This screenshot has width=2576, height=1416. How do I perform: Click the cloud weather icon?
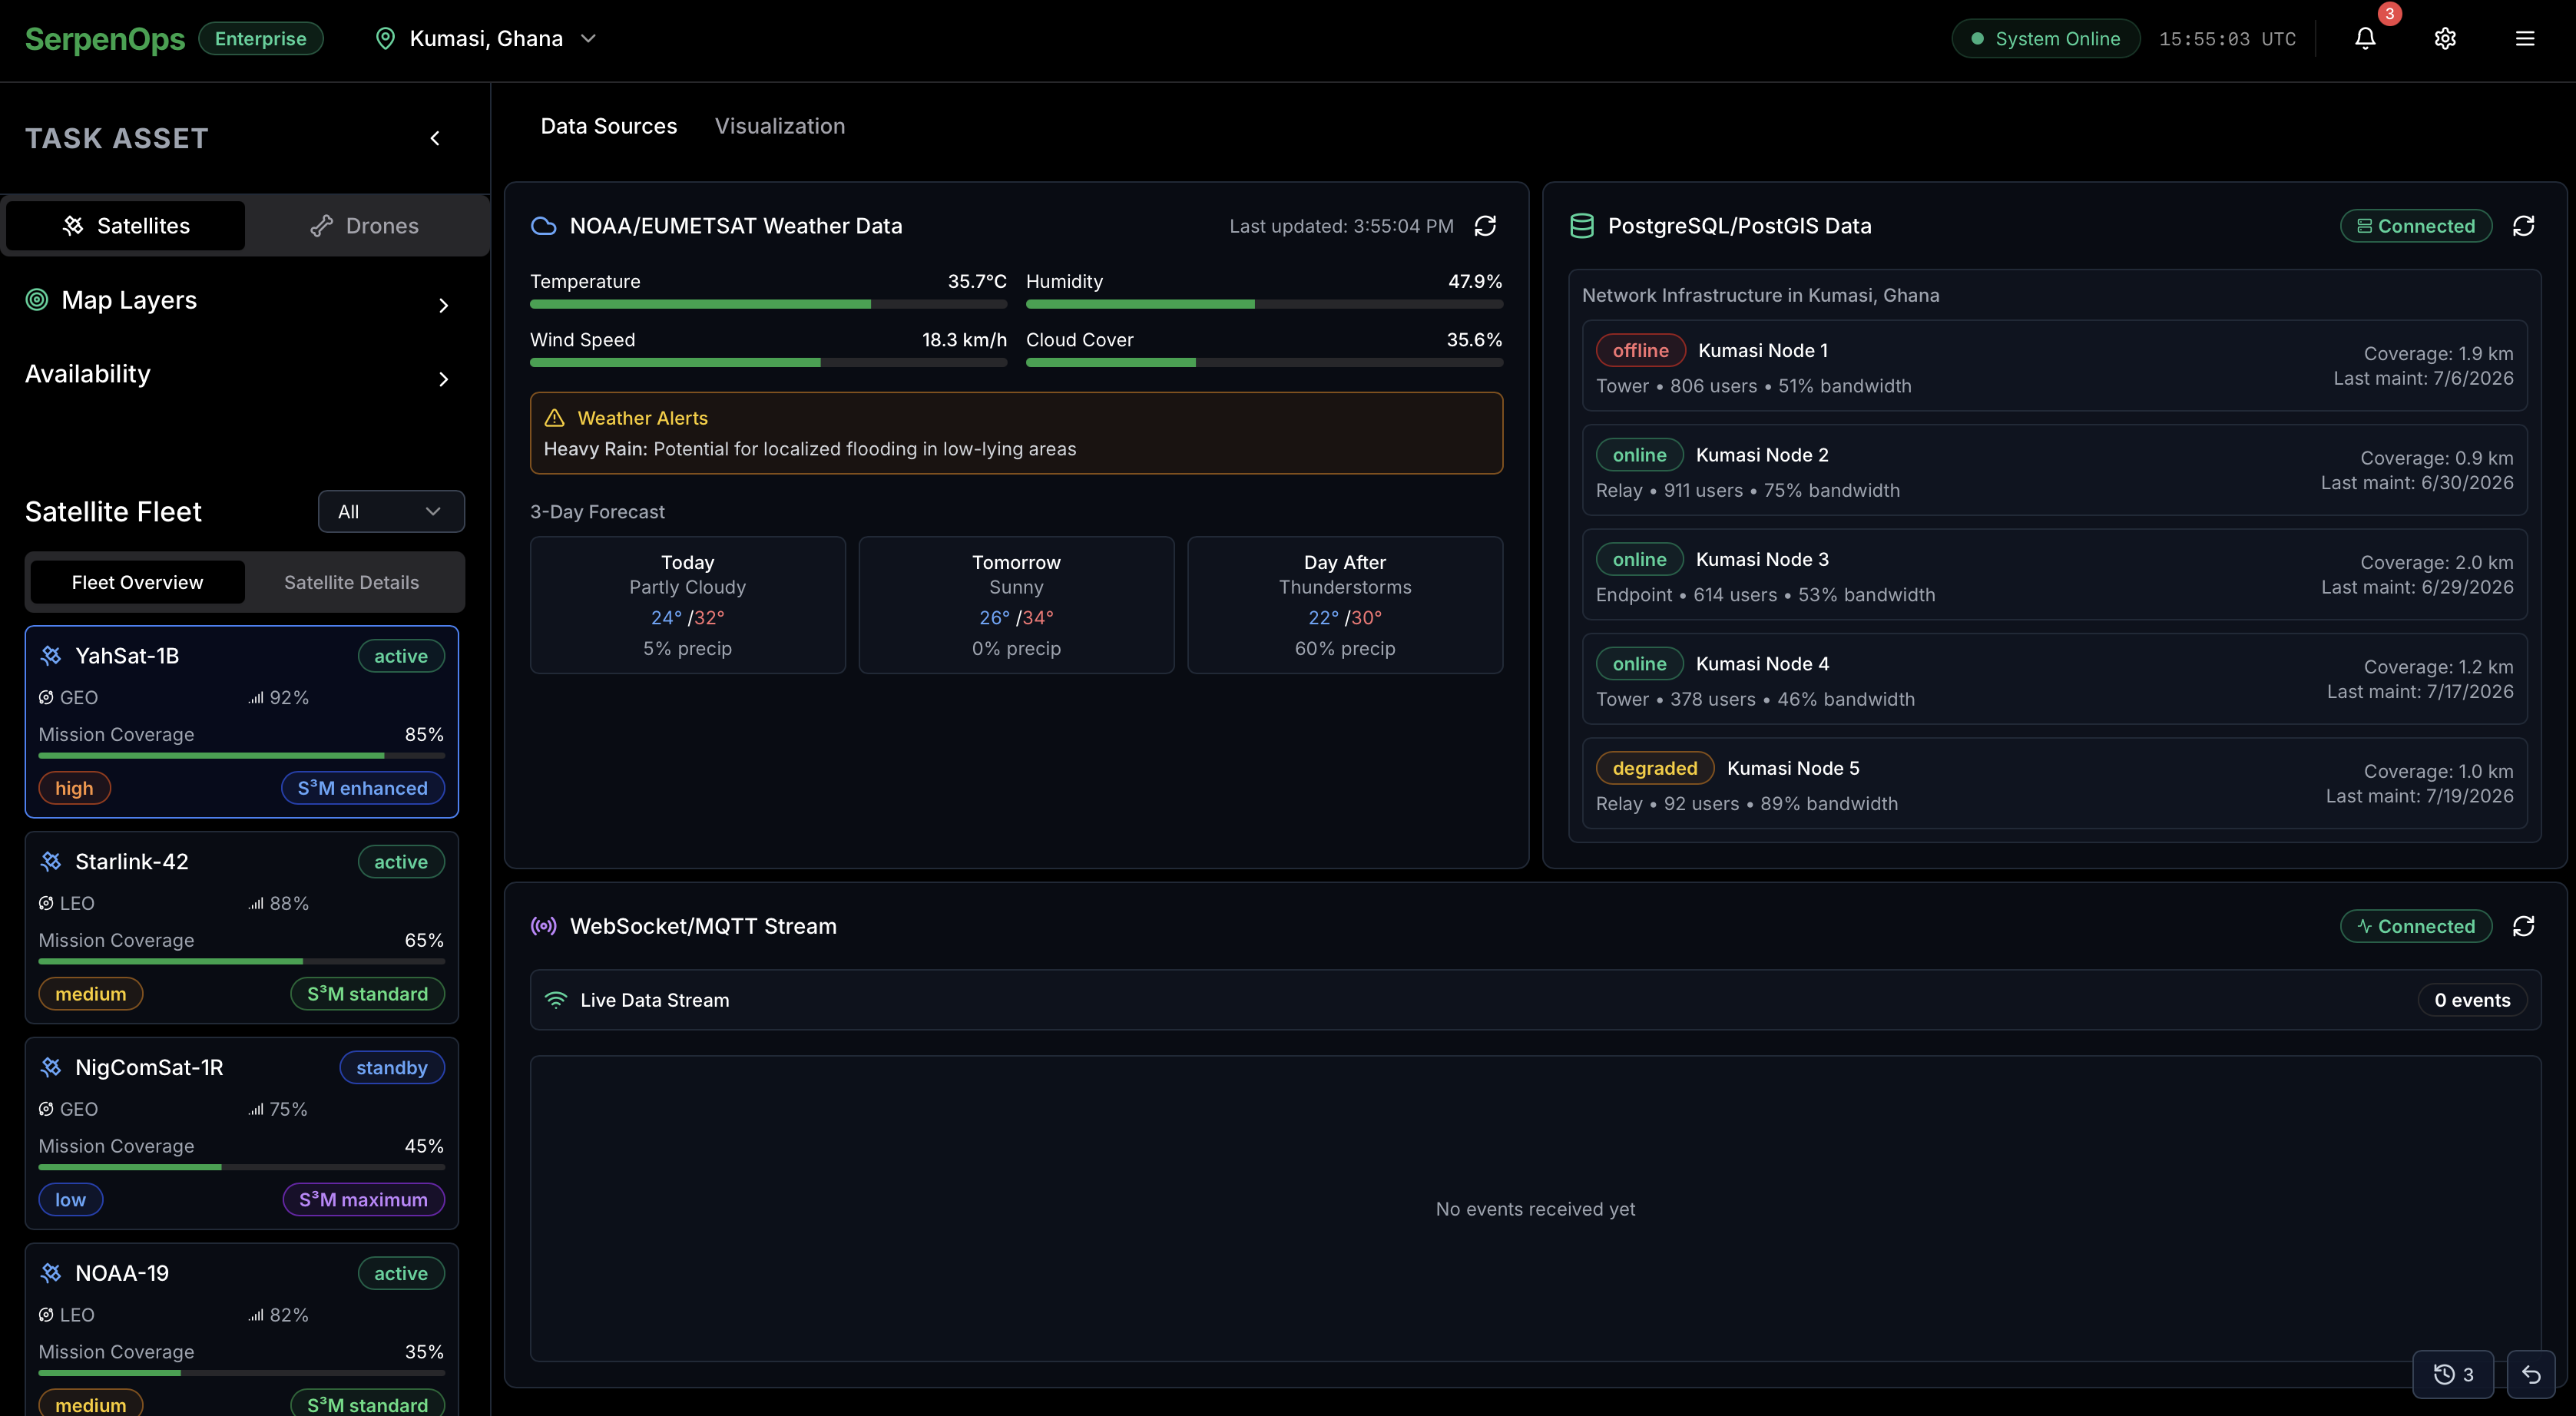[543, 226]
